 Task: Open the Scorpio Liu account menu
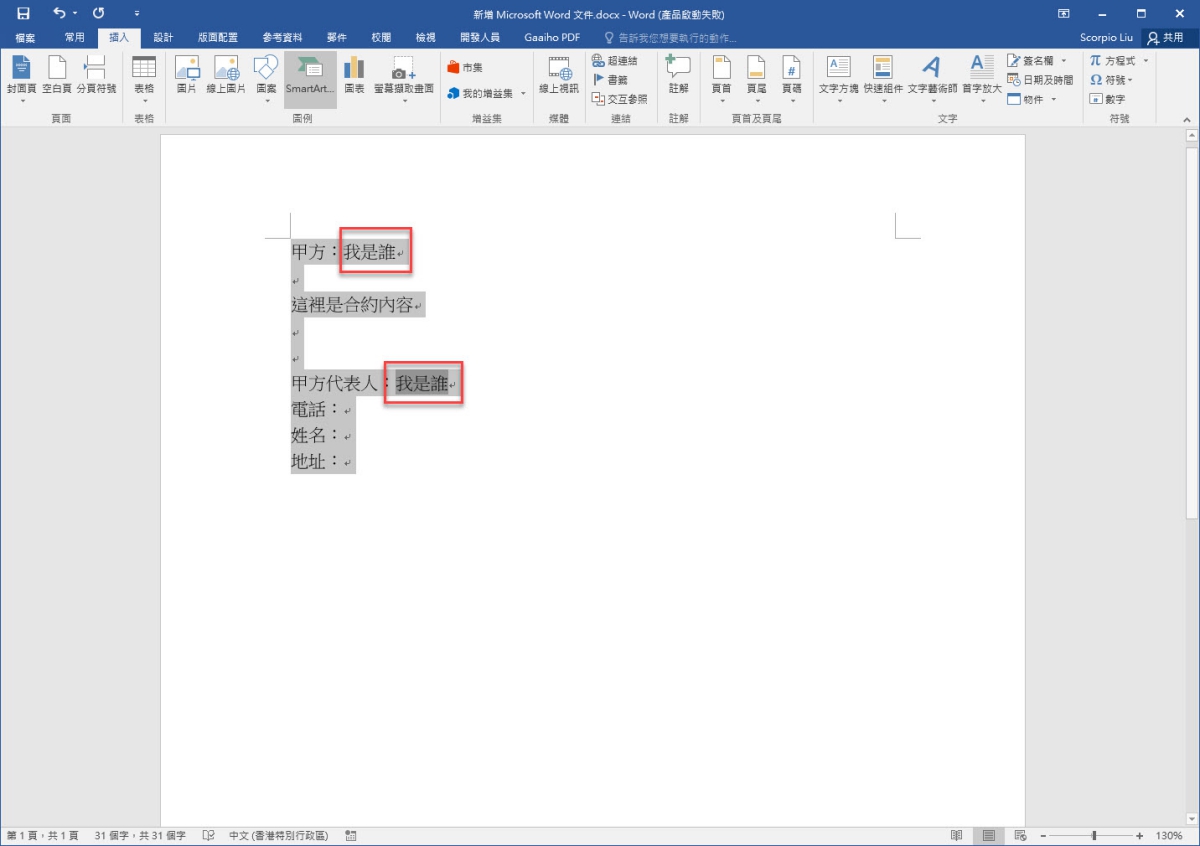point(1107,38)
